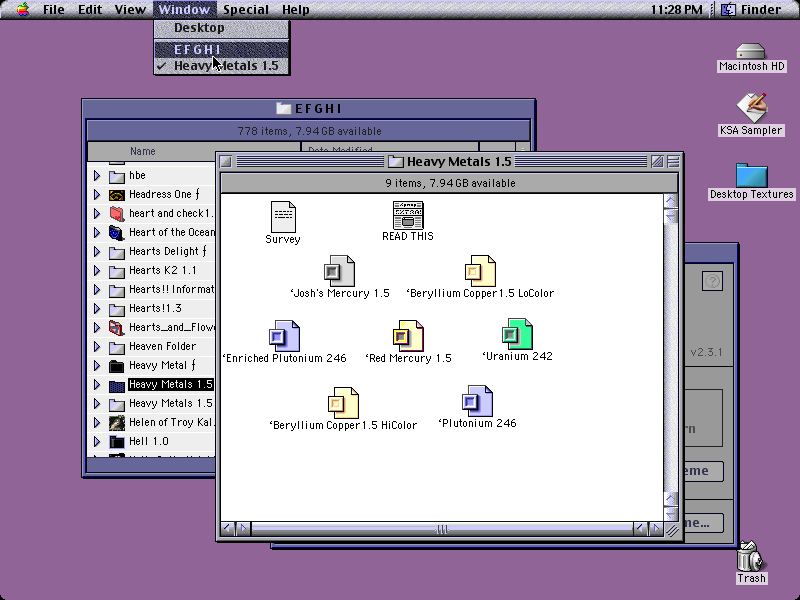Image resolution: width=800 pixels, height=600 pixels.
Task: Select the Uranium 242 icon
Action: pyautogui.click(x=517, y=334)
